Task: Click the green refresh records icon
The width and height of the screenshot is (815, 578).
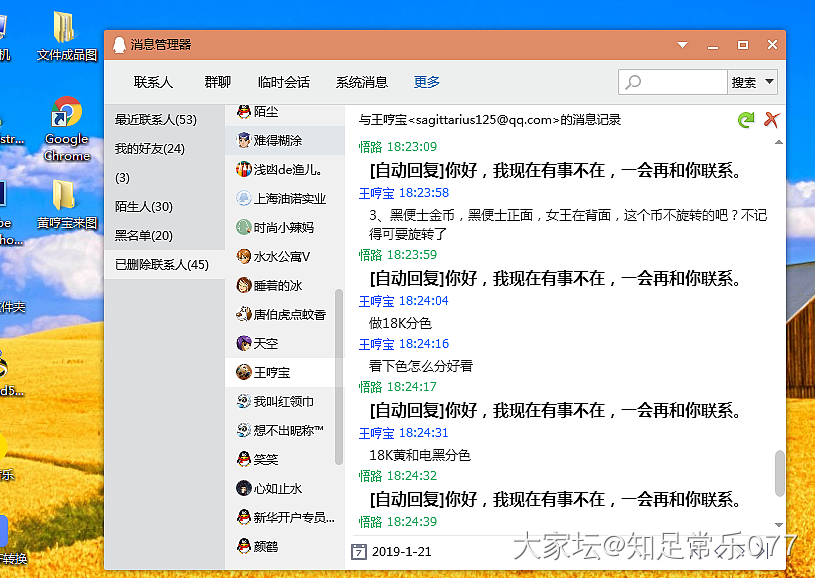Action: click(745, 120)
